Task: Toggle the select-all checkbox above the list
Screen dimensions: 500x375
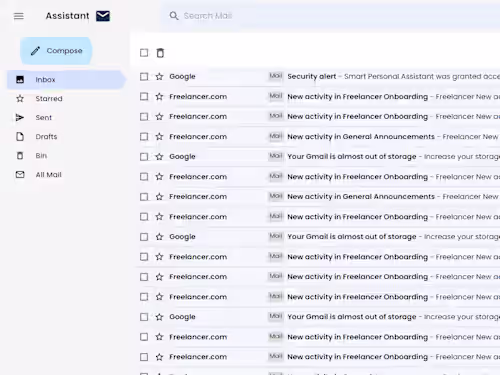Action: (144, 53)
